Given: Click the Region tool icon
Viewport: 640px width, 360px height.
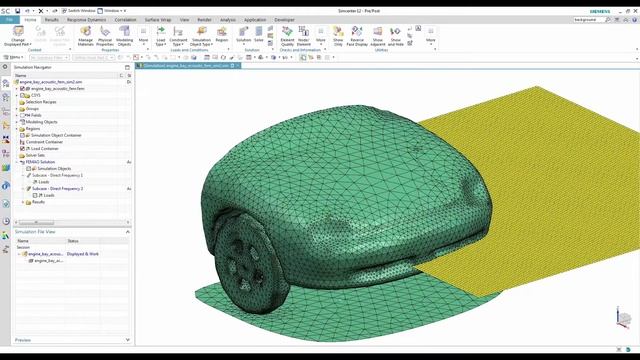Looking at the screenshot, I should tap(222, 35).
